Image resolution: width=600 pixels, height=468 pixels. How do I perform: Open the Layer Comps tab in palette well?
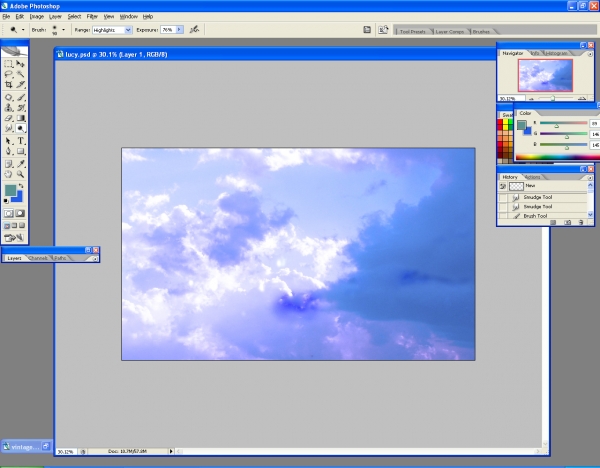450,31
